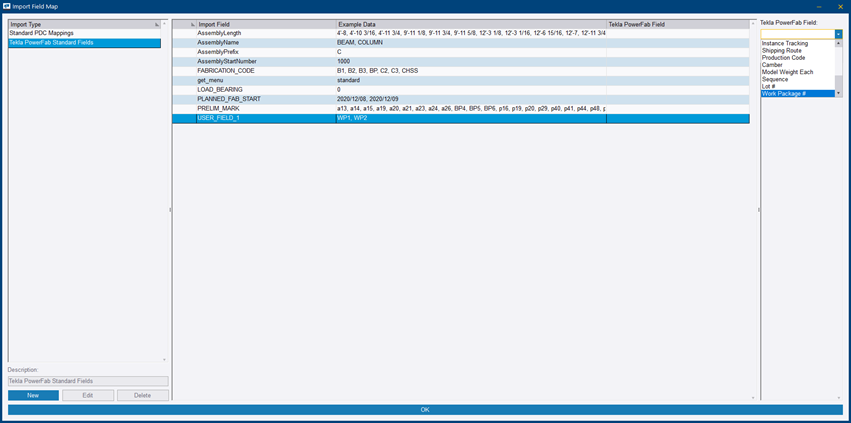Screen dimensions: 851x423
Task: Select the AssemblyName row
Action: click(461, 42)
